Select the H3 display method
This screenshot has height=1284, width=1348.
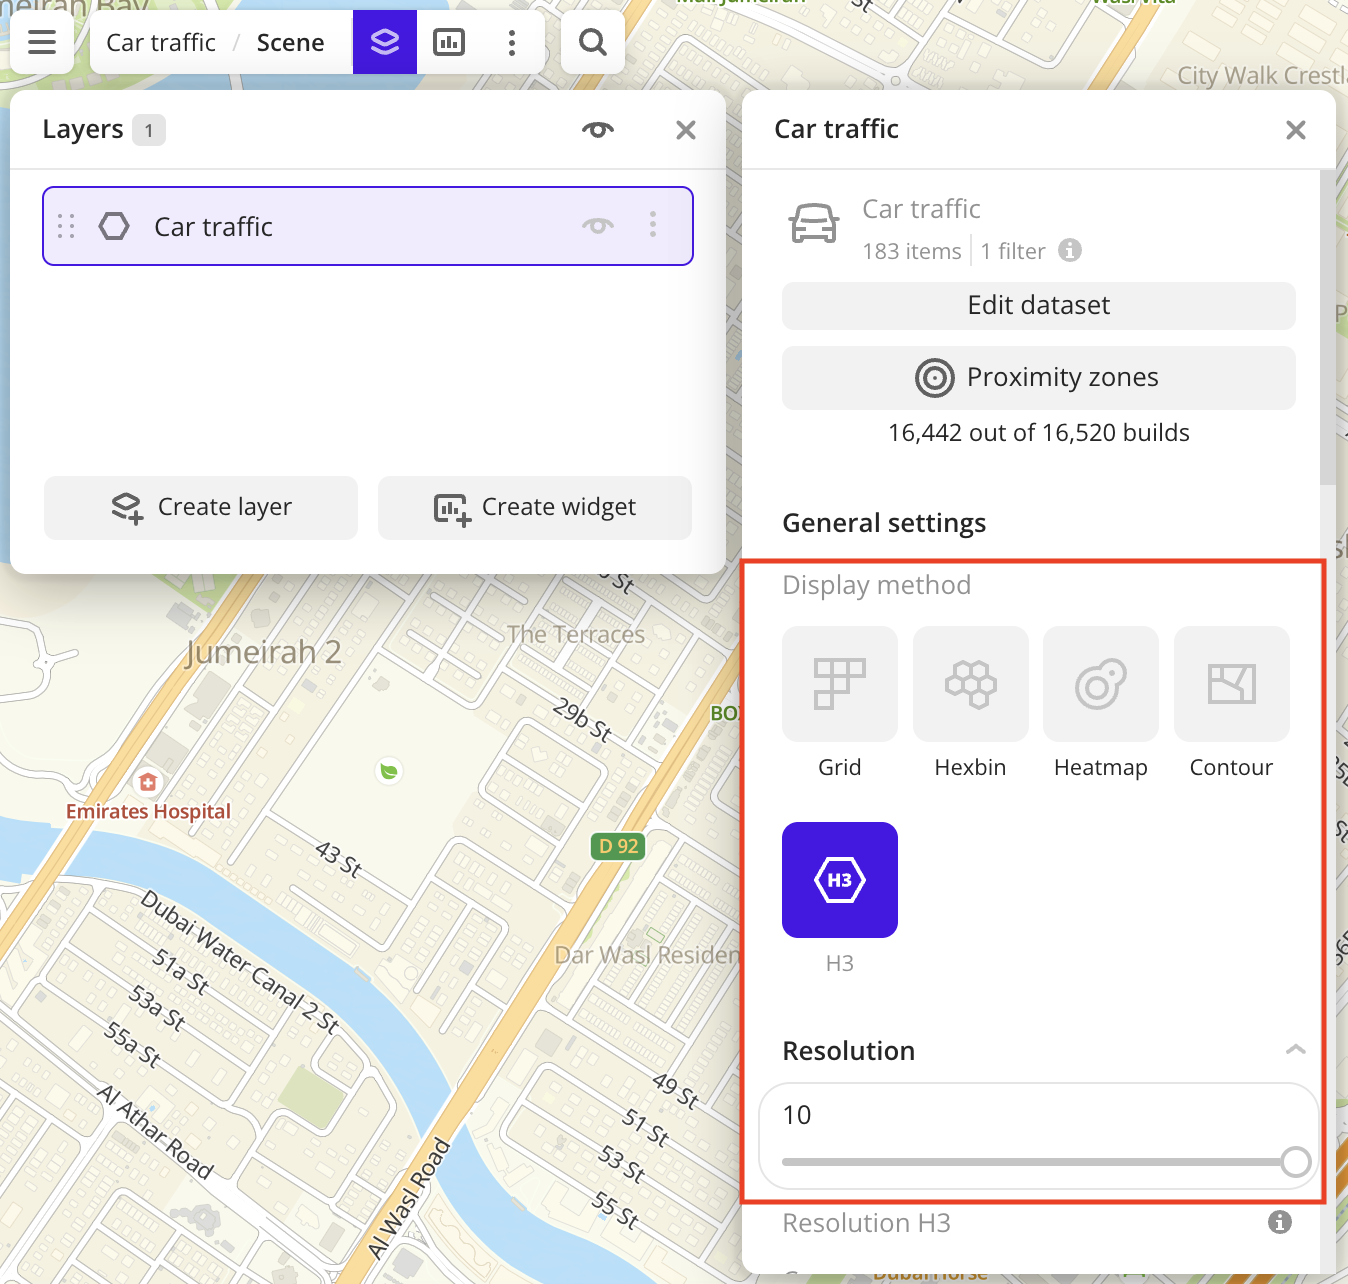click(x=839, y=880)
